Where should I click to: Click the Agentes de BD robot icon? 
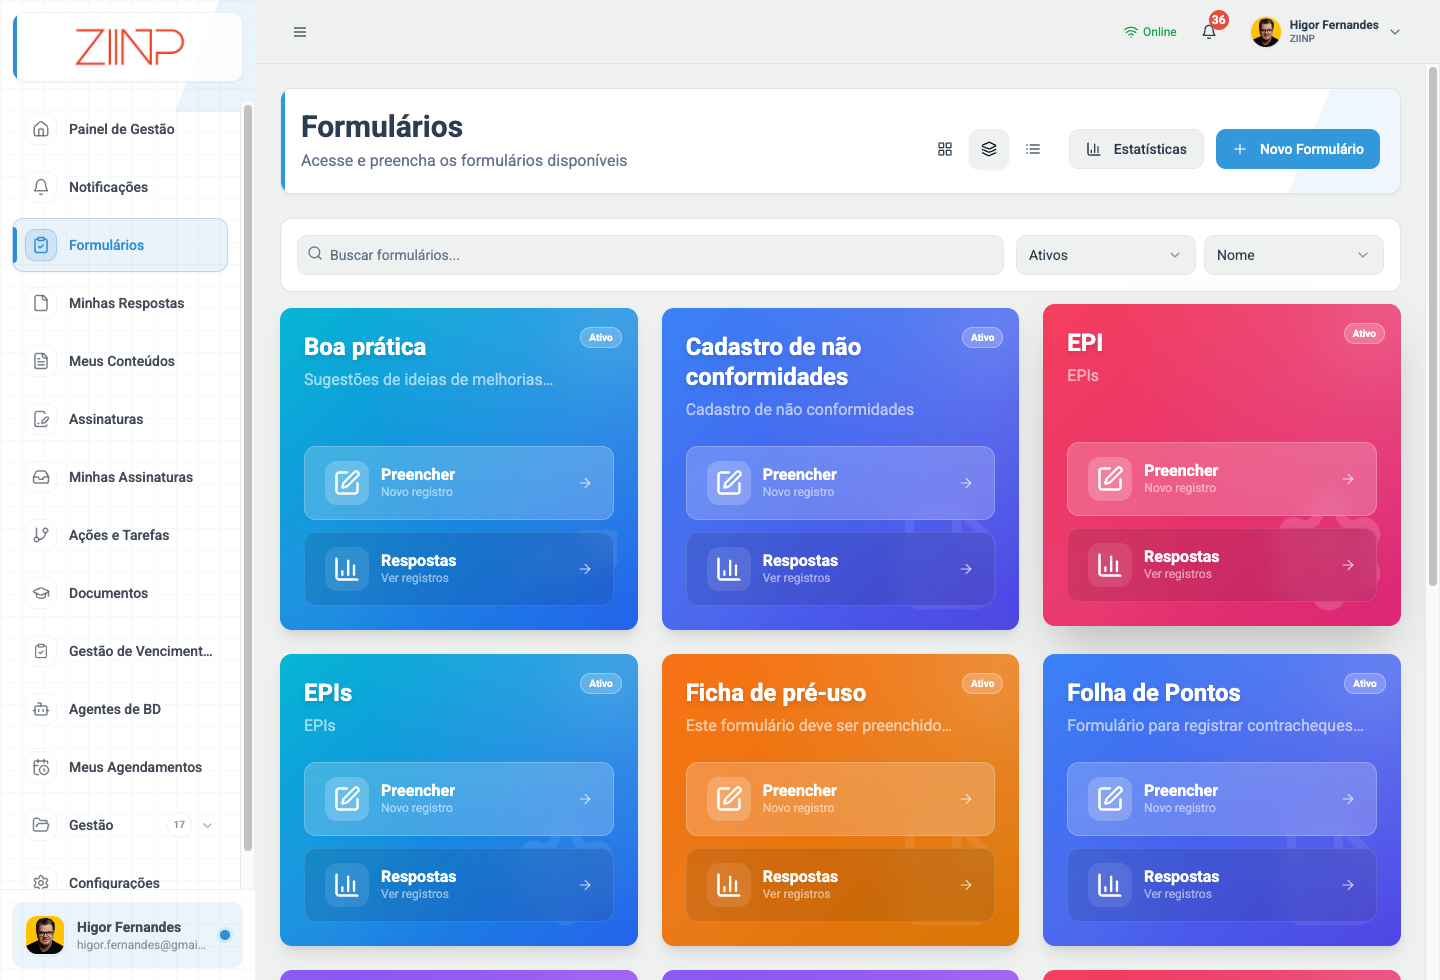[x=41, y=709]
